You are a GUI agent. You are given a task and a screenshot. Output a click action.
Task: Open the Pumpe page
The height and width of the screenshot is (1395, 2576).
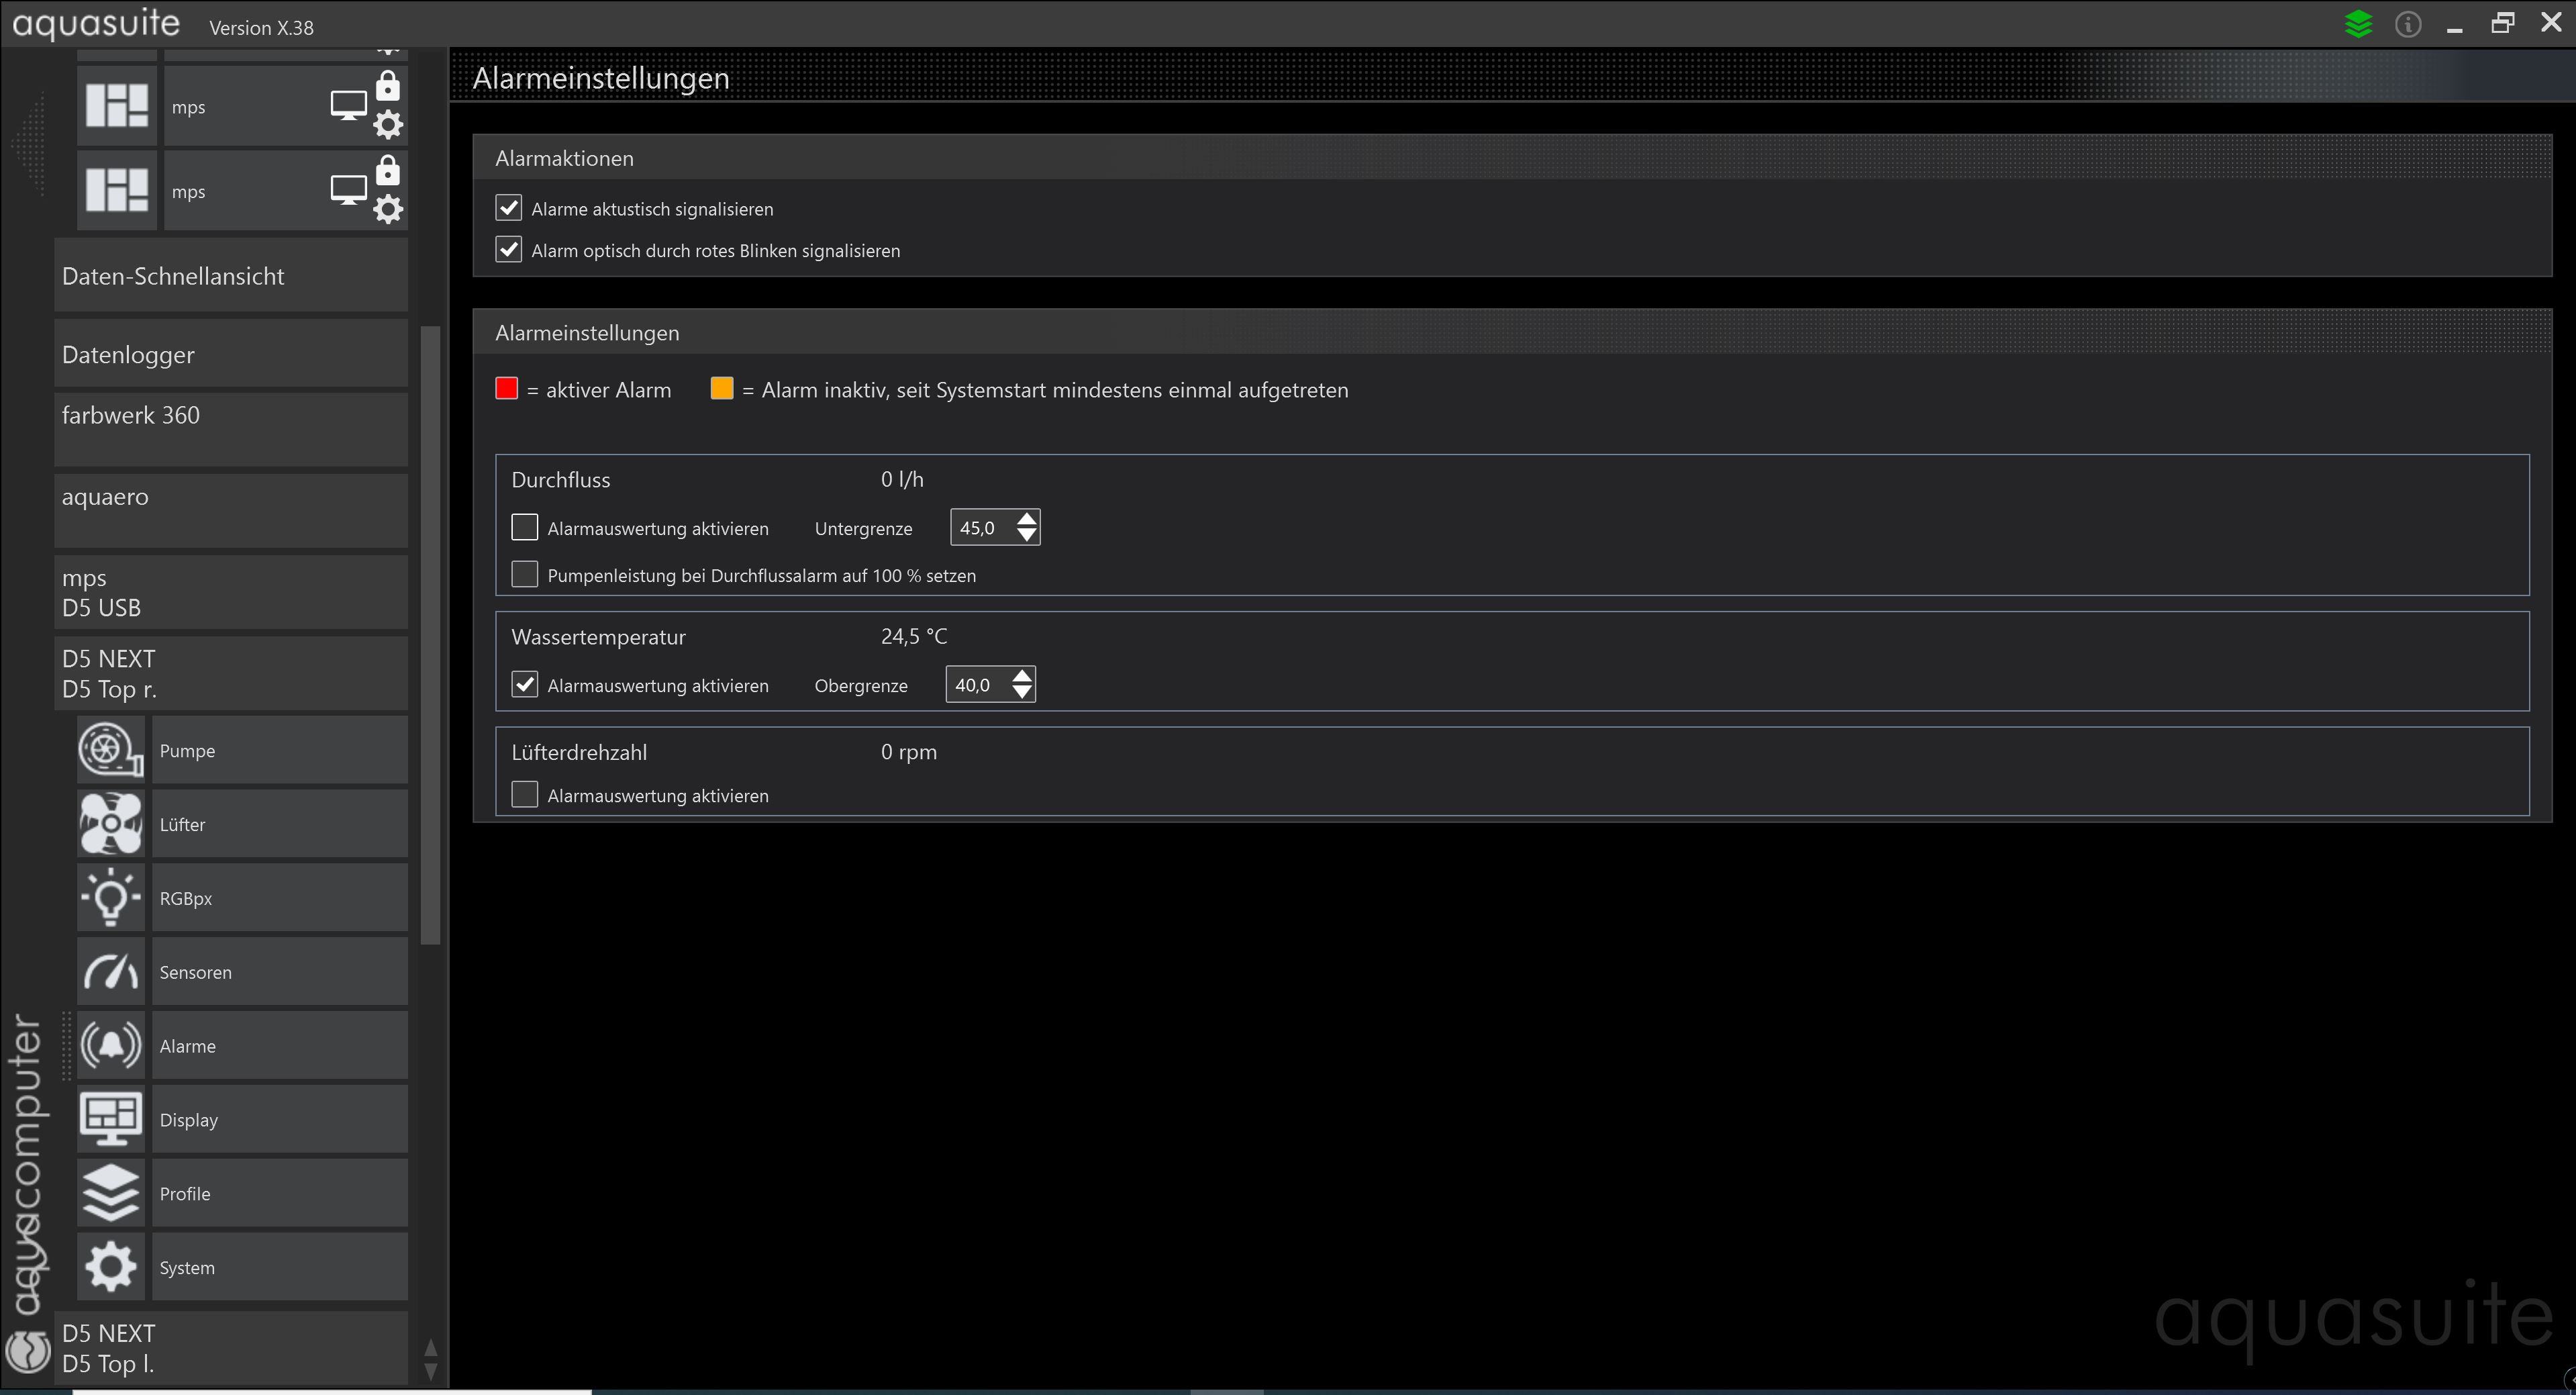(280, 750)
